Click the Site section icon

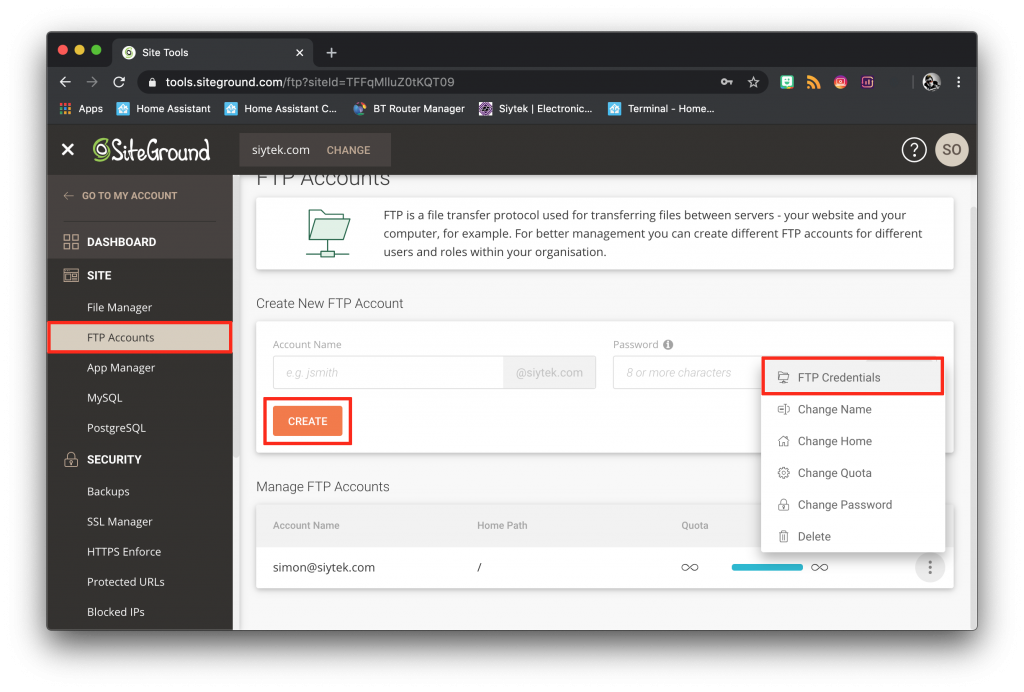(71, 275)
